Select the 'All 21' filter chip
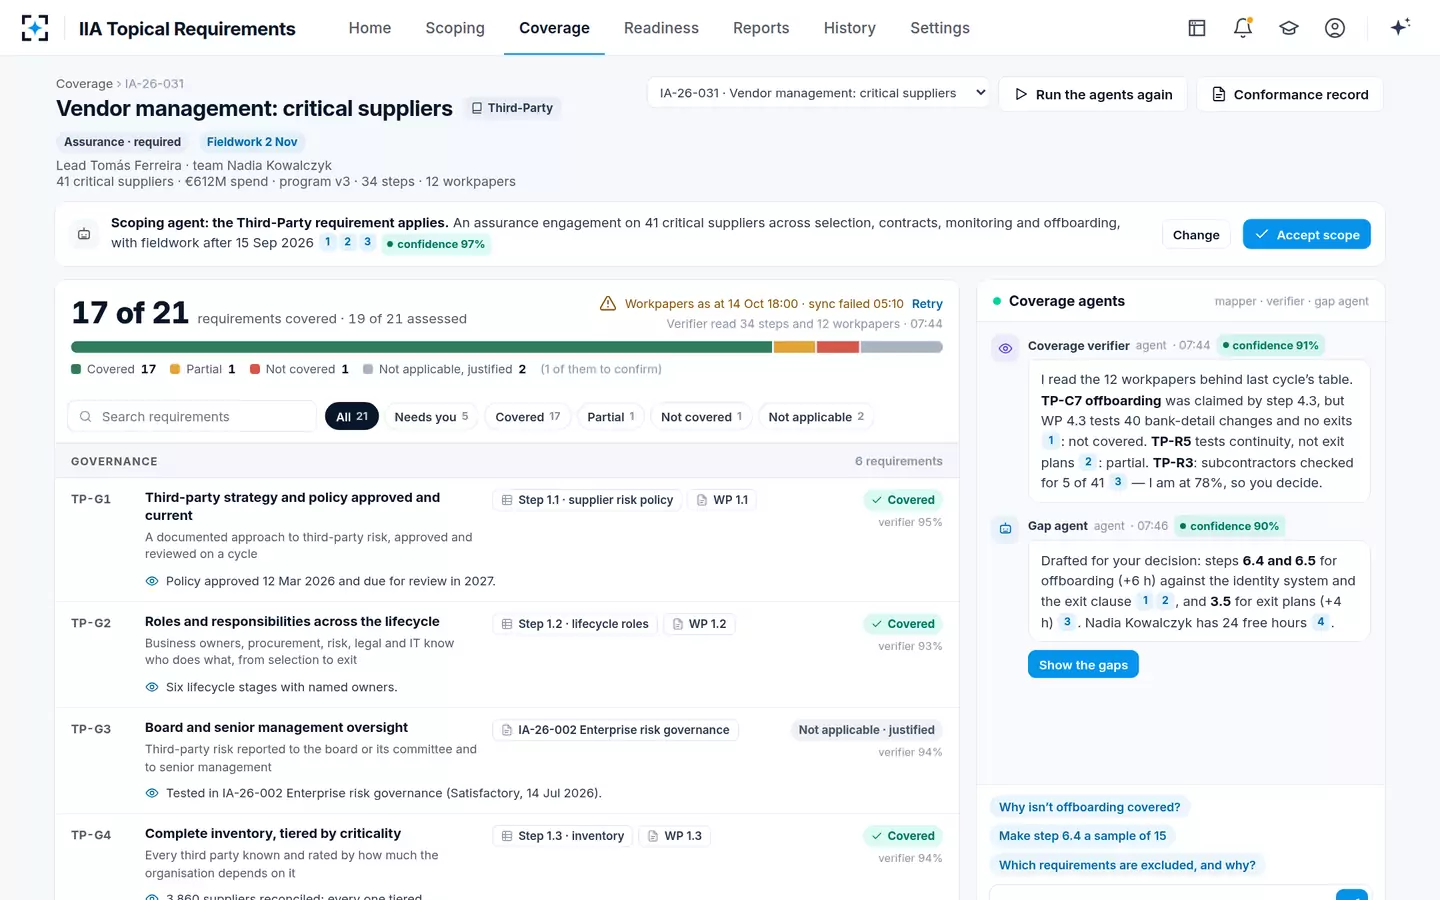 point(352,417)
